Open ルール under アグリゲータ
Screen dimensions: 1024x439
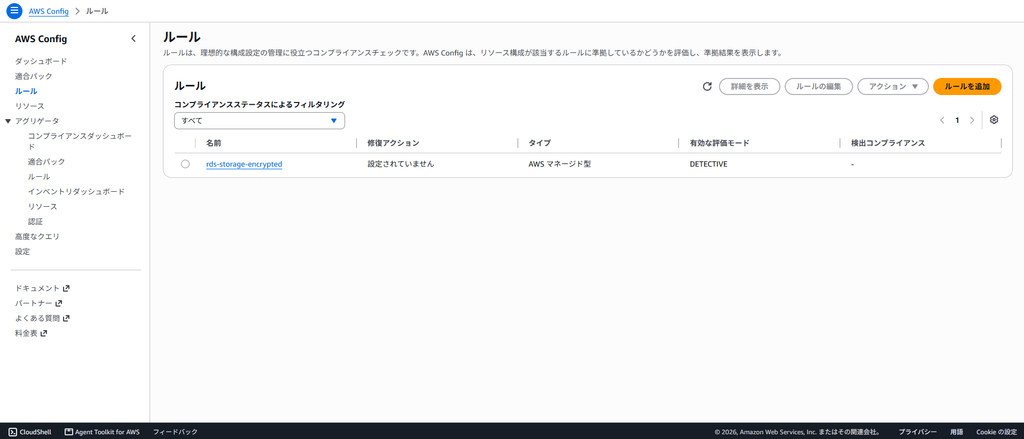point(39,176)
